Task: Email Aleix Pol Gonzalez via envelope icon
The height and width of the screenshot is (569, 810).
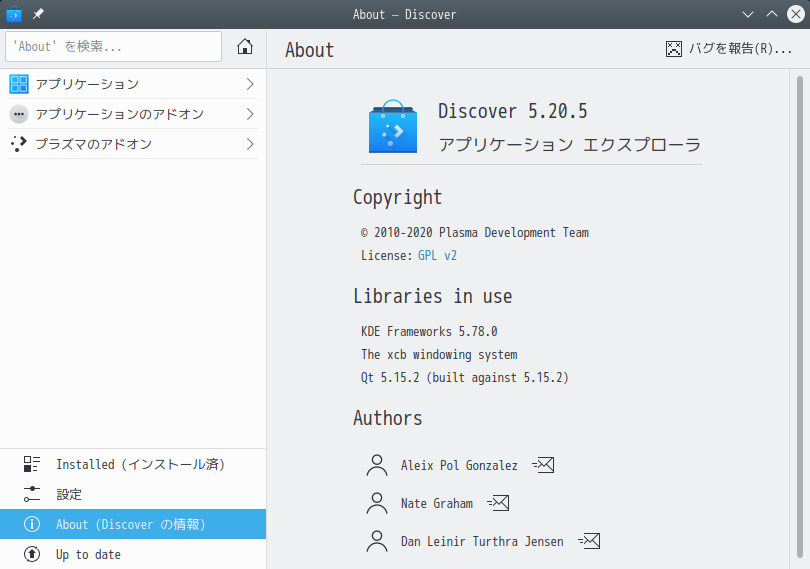Action: tap(543, 465)
